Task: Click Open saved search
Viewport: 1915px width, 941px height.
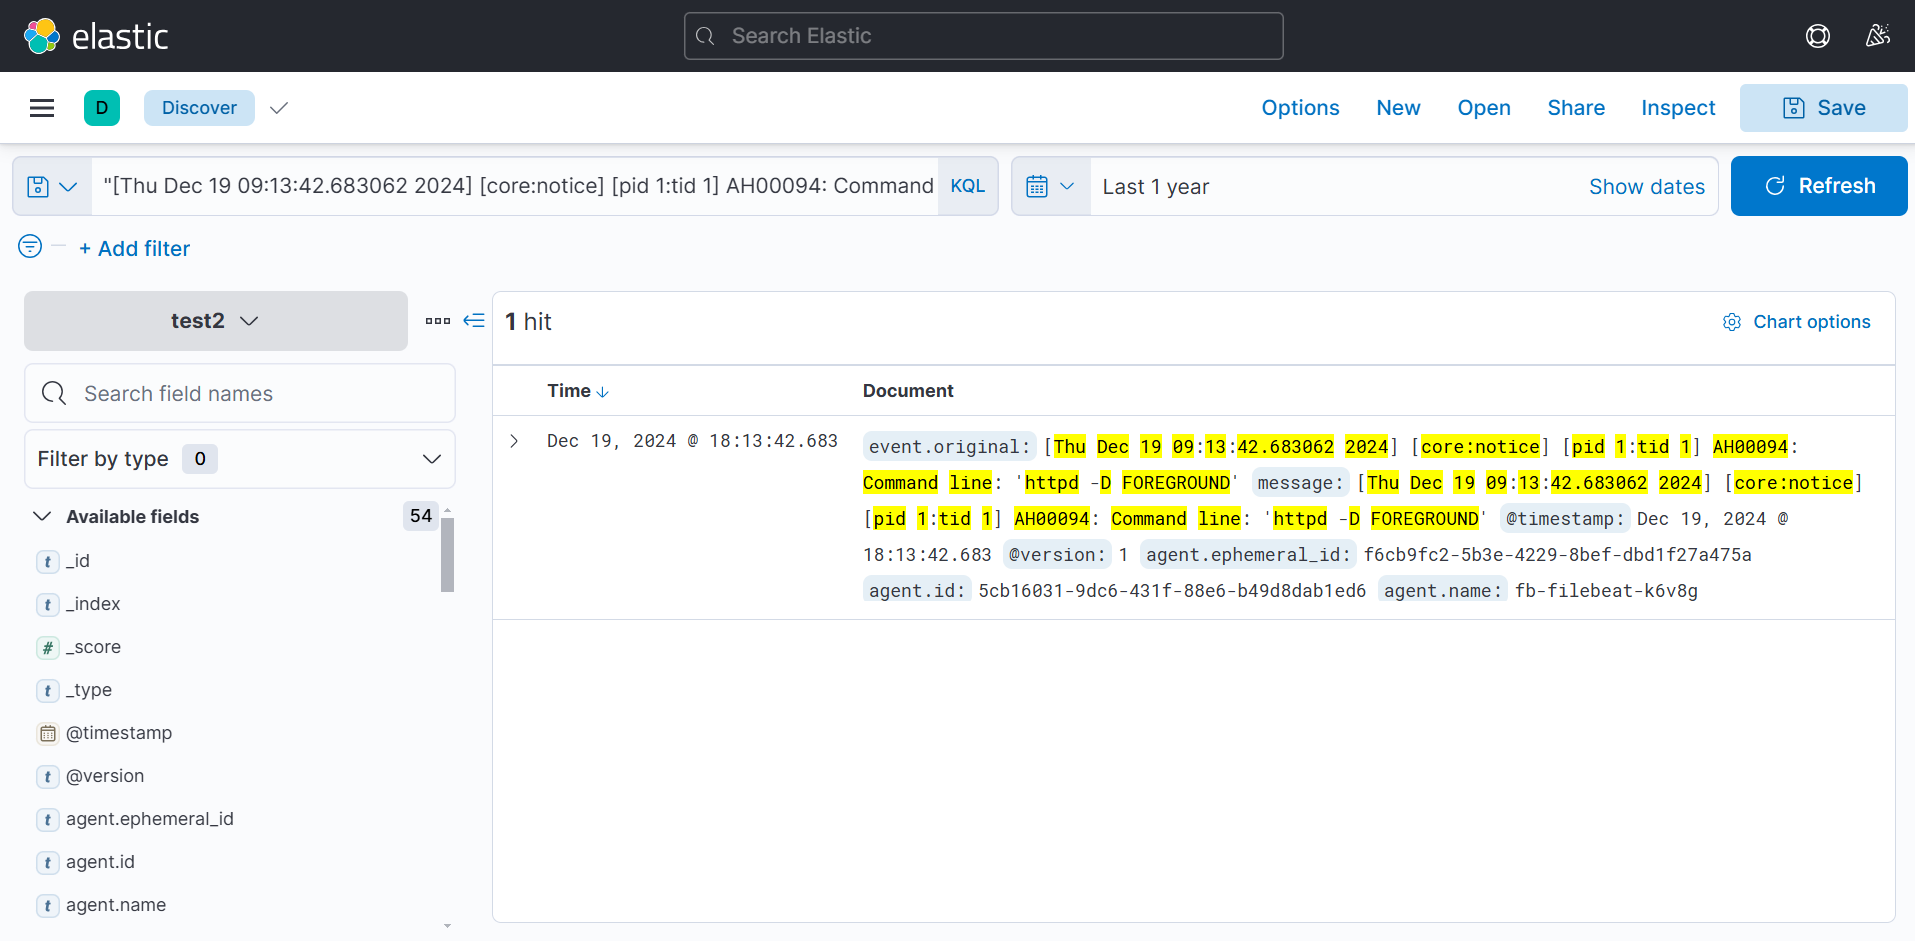Action: pos(1484,108)
